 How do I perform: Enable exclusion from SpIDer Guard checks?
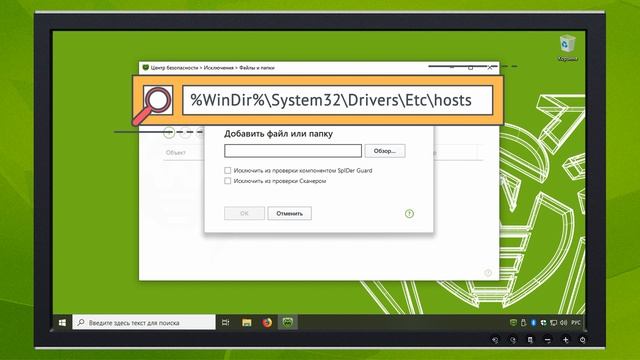click(x=227, y=170)
